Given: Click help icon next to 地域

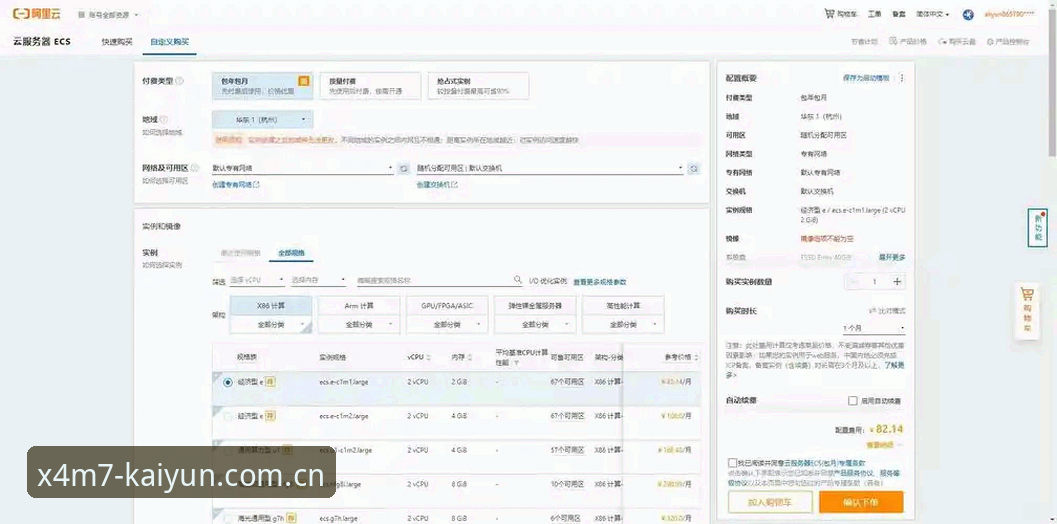Looking at the screenshot, I should [x=163, y=119].
